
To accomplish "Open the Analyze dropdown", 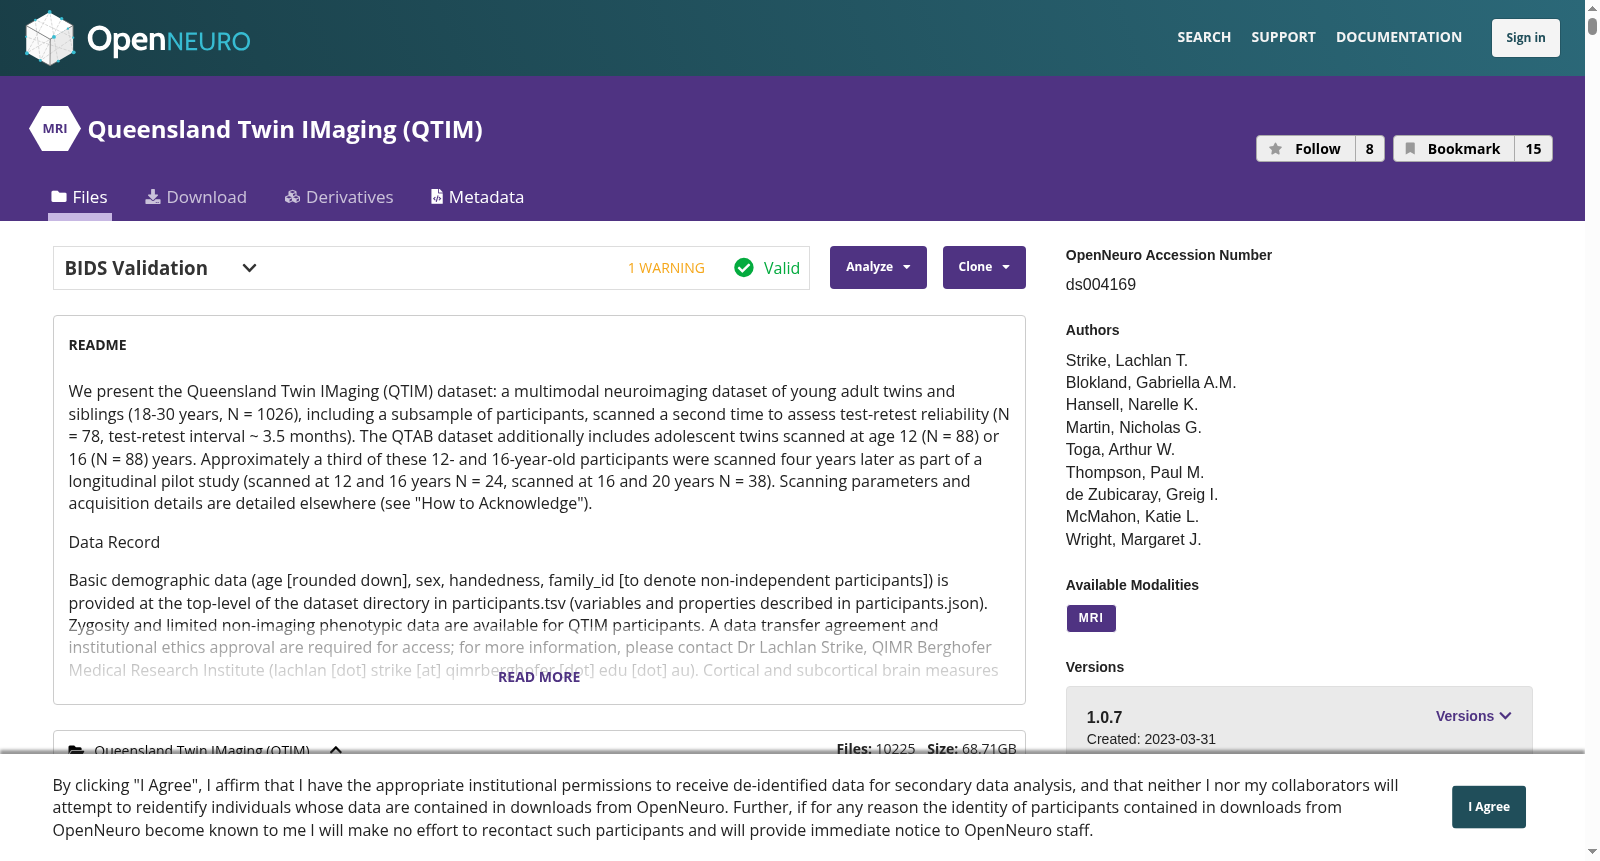I will point(878,267).
